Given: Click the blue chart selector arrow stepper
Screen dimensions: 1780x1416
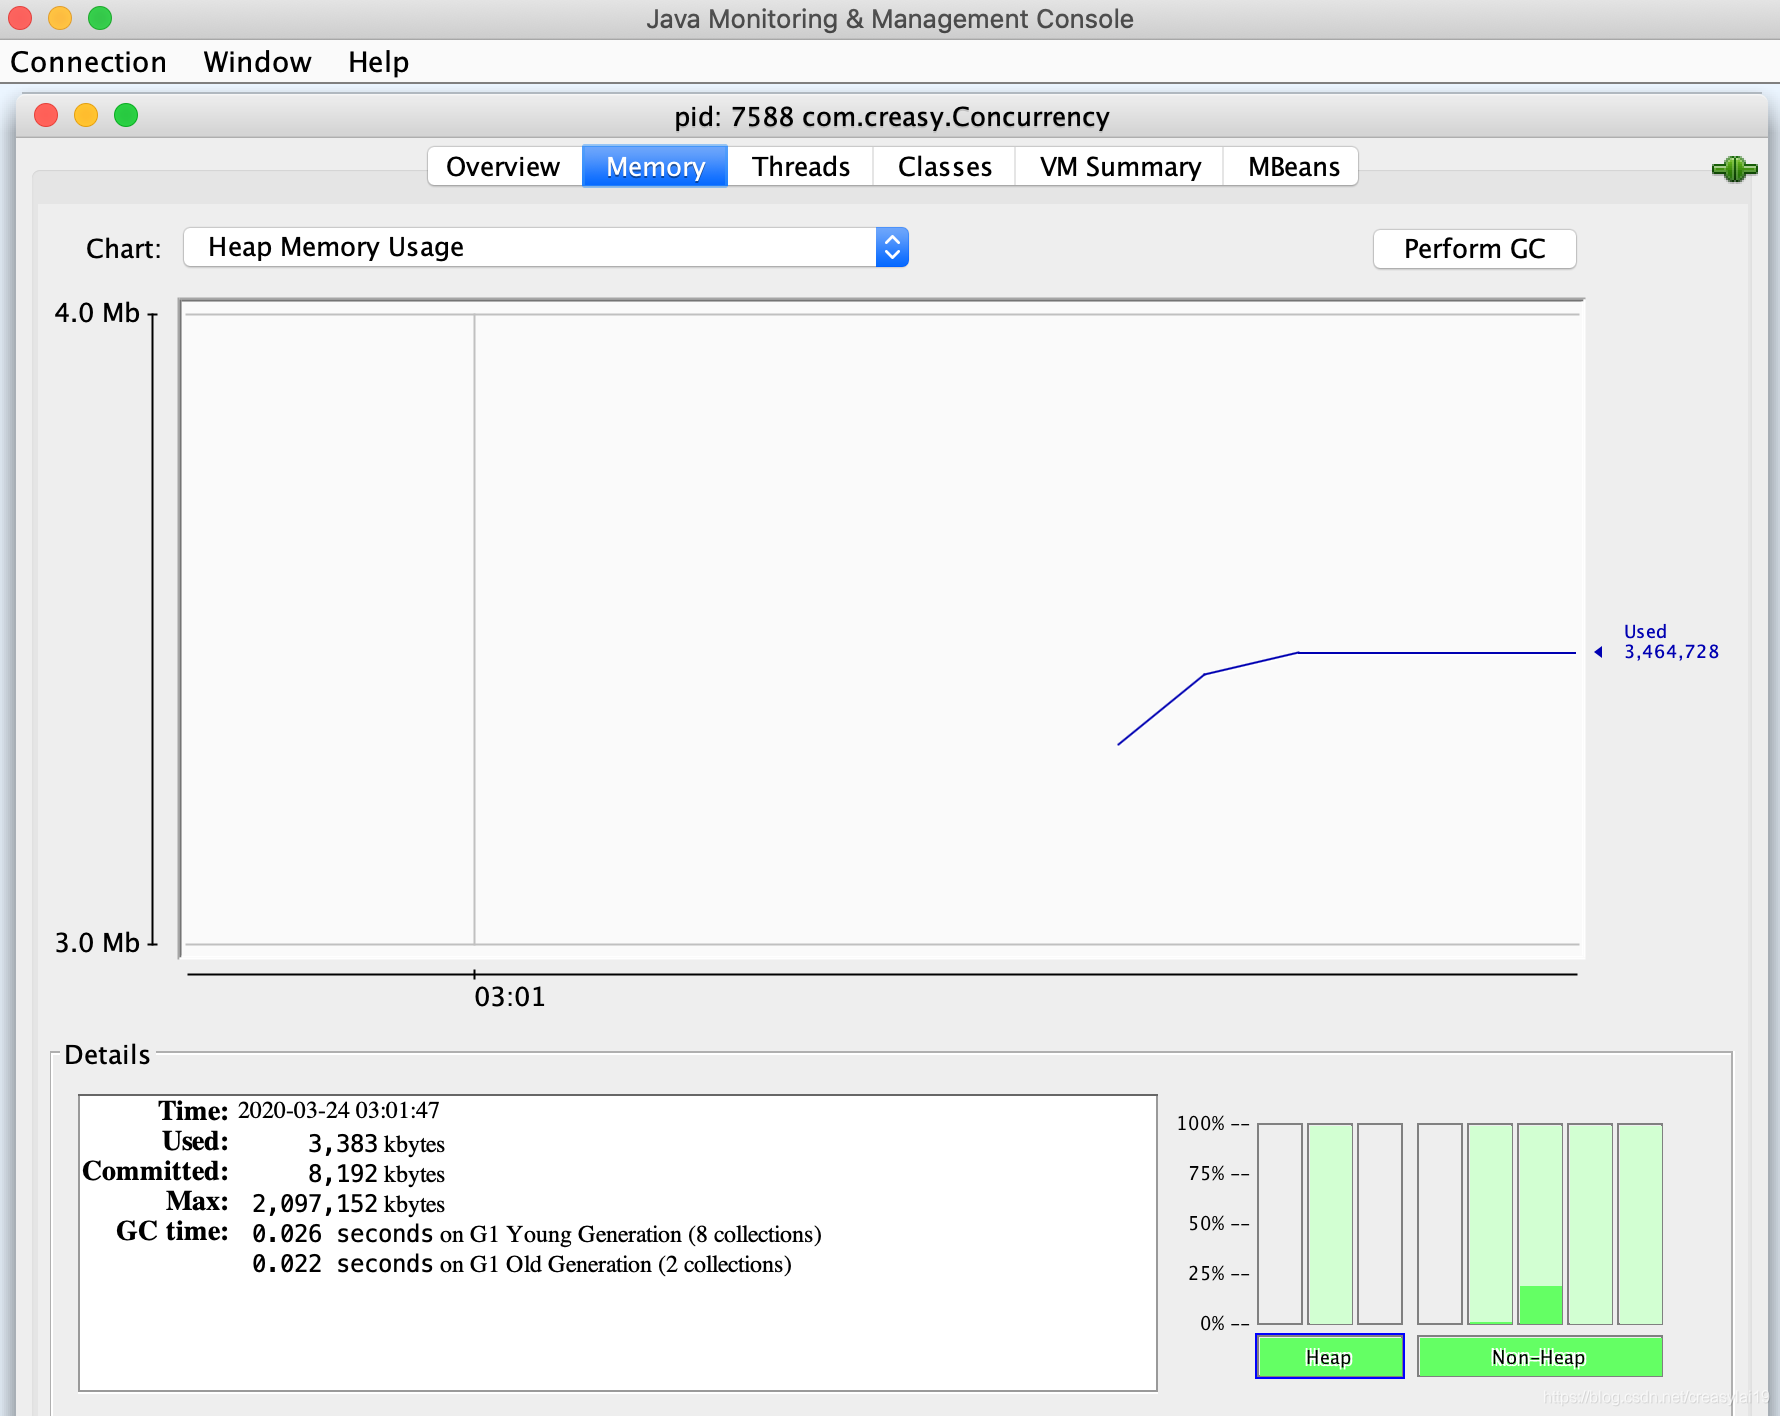Looking at the screenshot, I should point(892,247).
